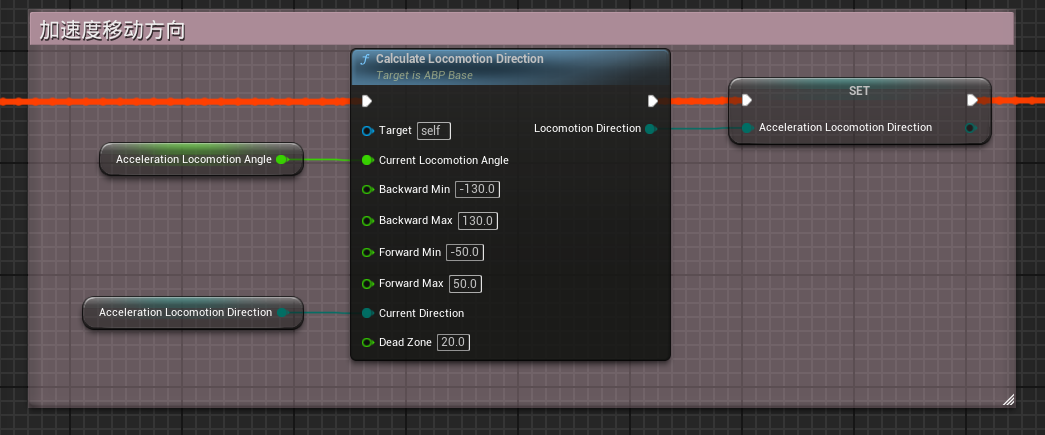Click the 'Locomotion Direction' output label
Screen dimensions: 1045x435
click(x=587, y=128)
